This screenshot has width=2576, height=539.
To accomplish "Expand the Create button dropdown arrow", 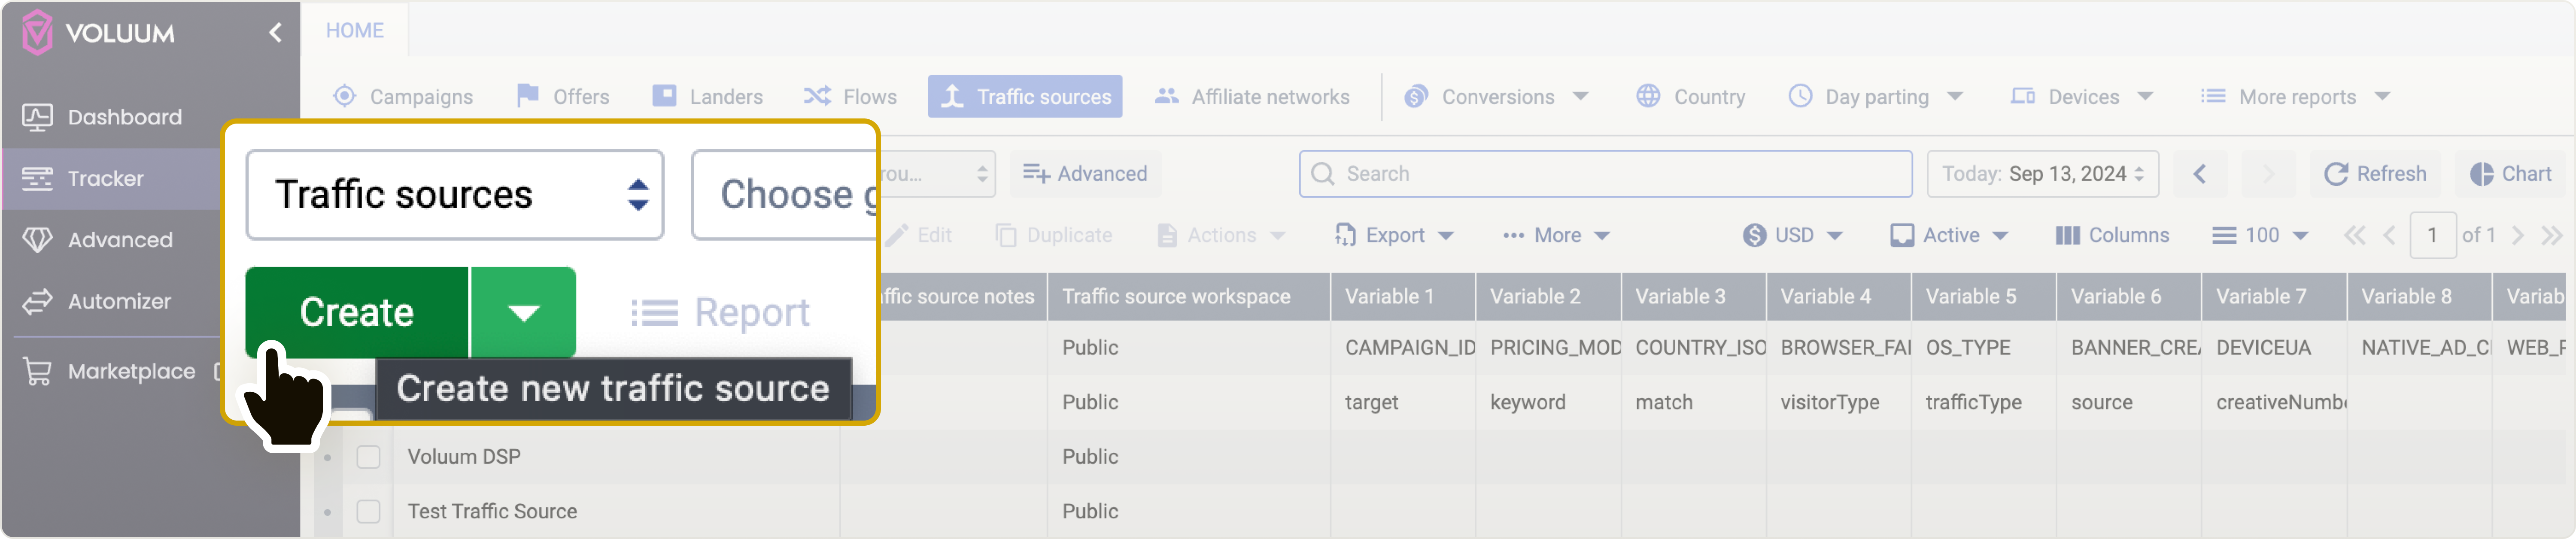I will coord(524,313).
